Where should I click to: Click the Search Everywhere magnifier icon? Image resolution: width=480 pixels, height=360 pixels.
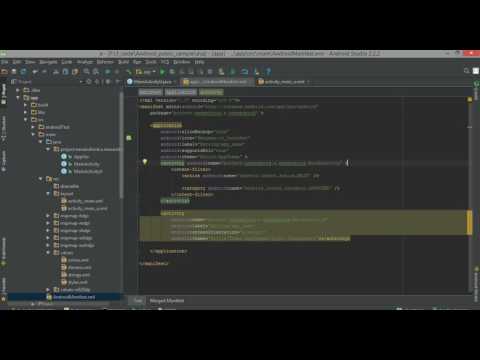click(x=466, y=71)
